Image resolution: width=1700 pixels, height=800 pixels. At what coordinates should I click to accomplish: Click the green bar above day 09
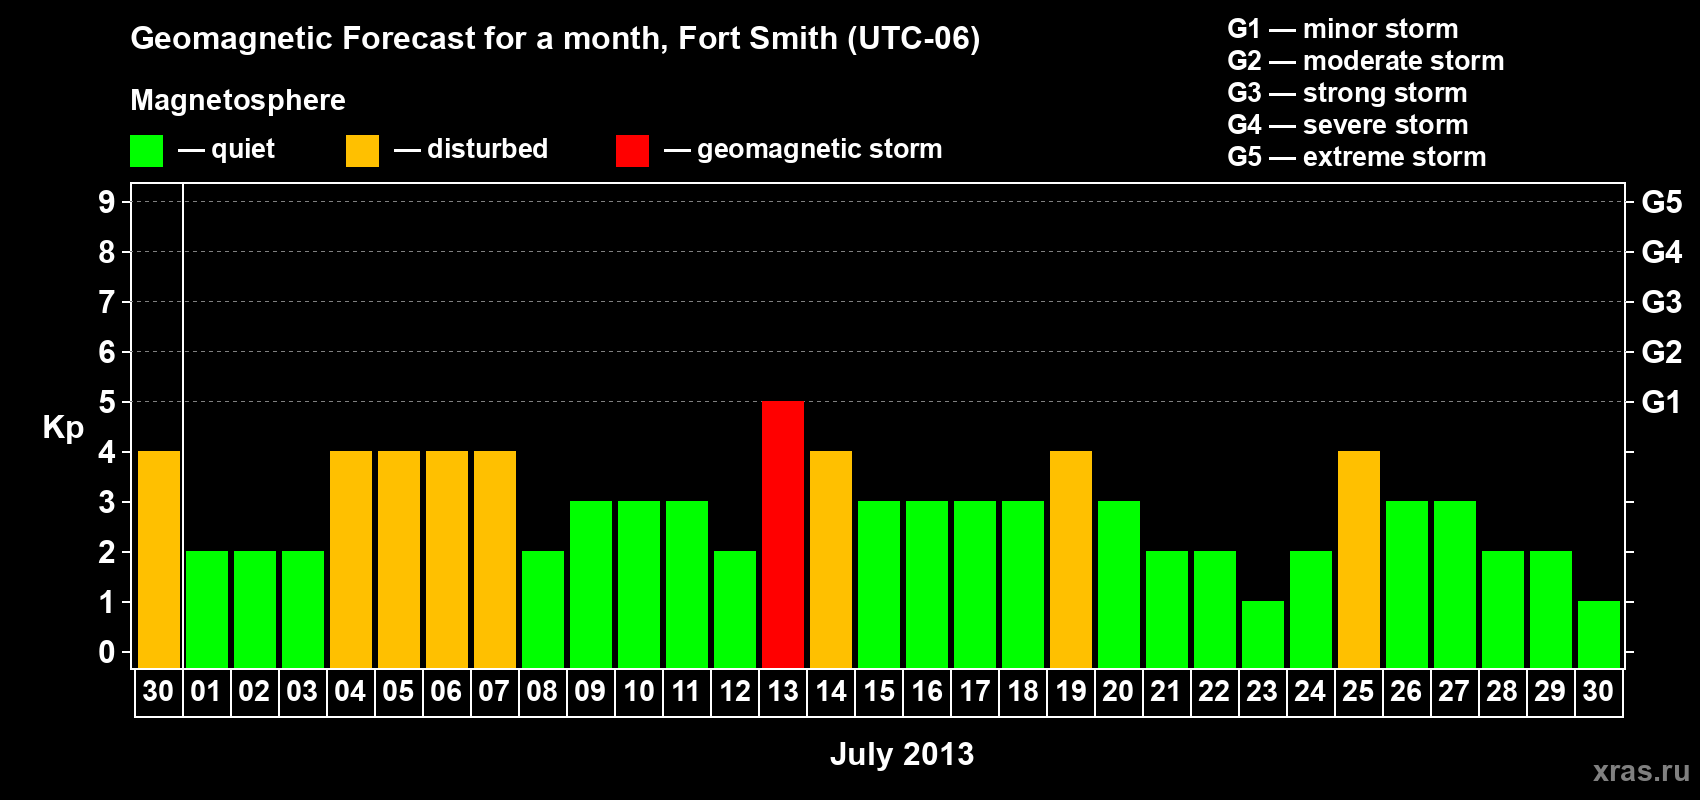pos(591,584)
